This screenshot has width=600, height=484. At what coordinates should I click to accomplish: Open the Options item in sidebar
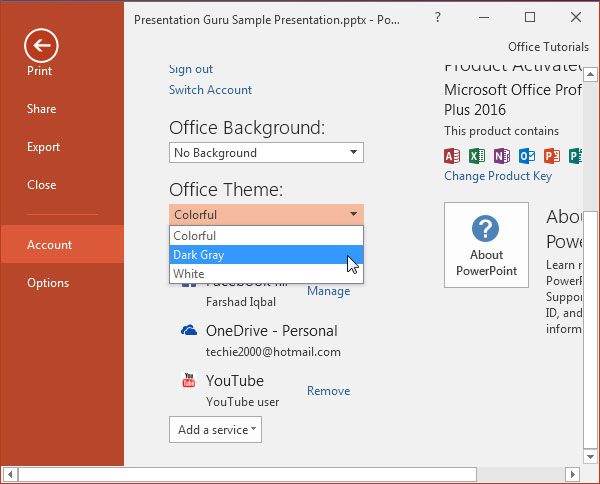coord(48,283)
